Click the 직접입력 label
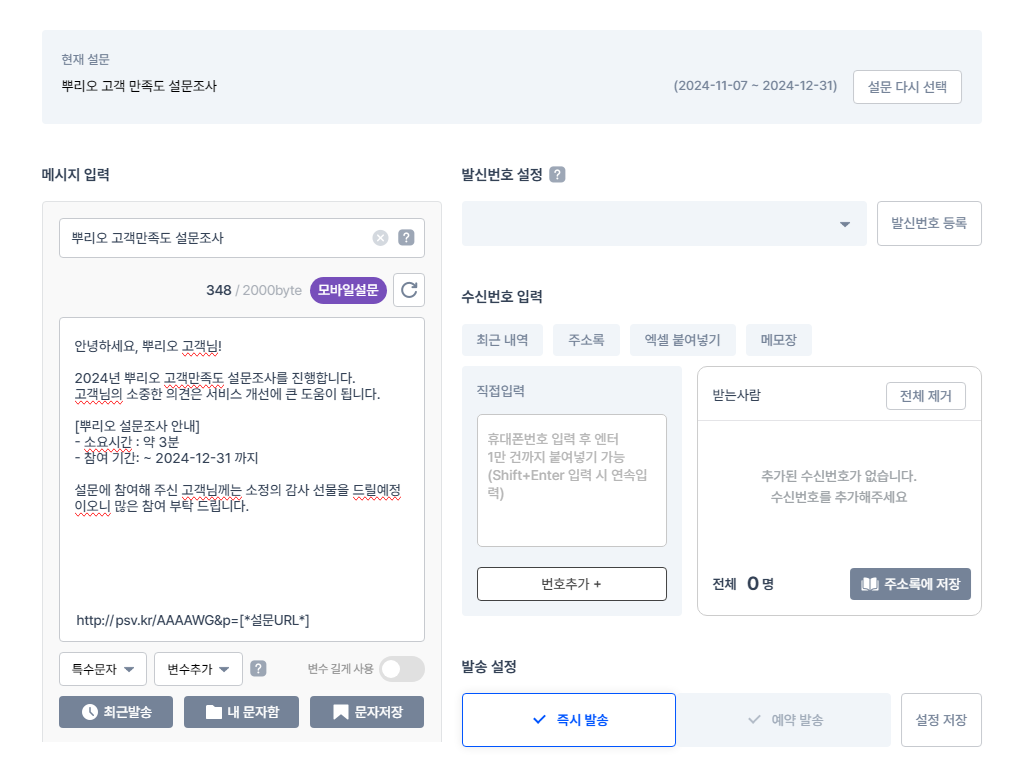 (500, 391)
